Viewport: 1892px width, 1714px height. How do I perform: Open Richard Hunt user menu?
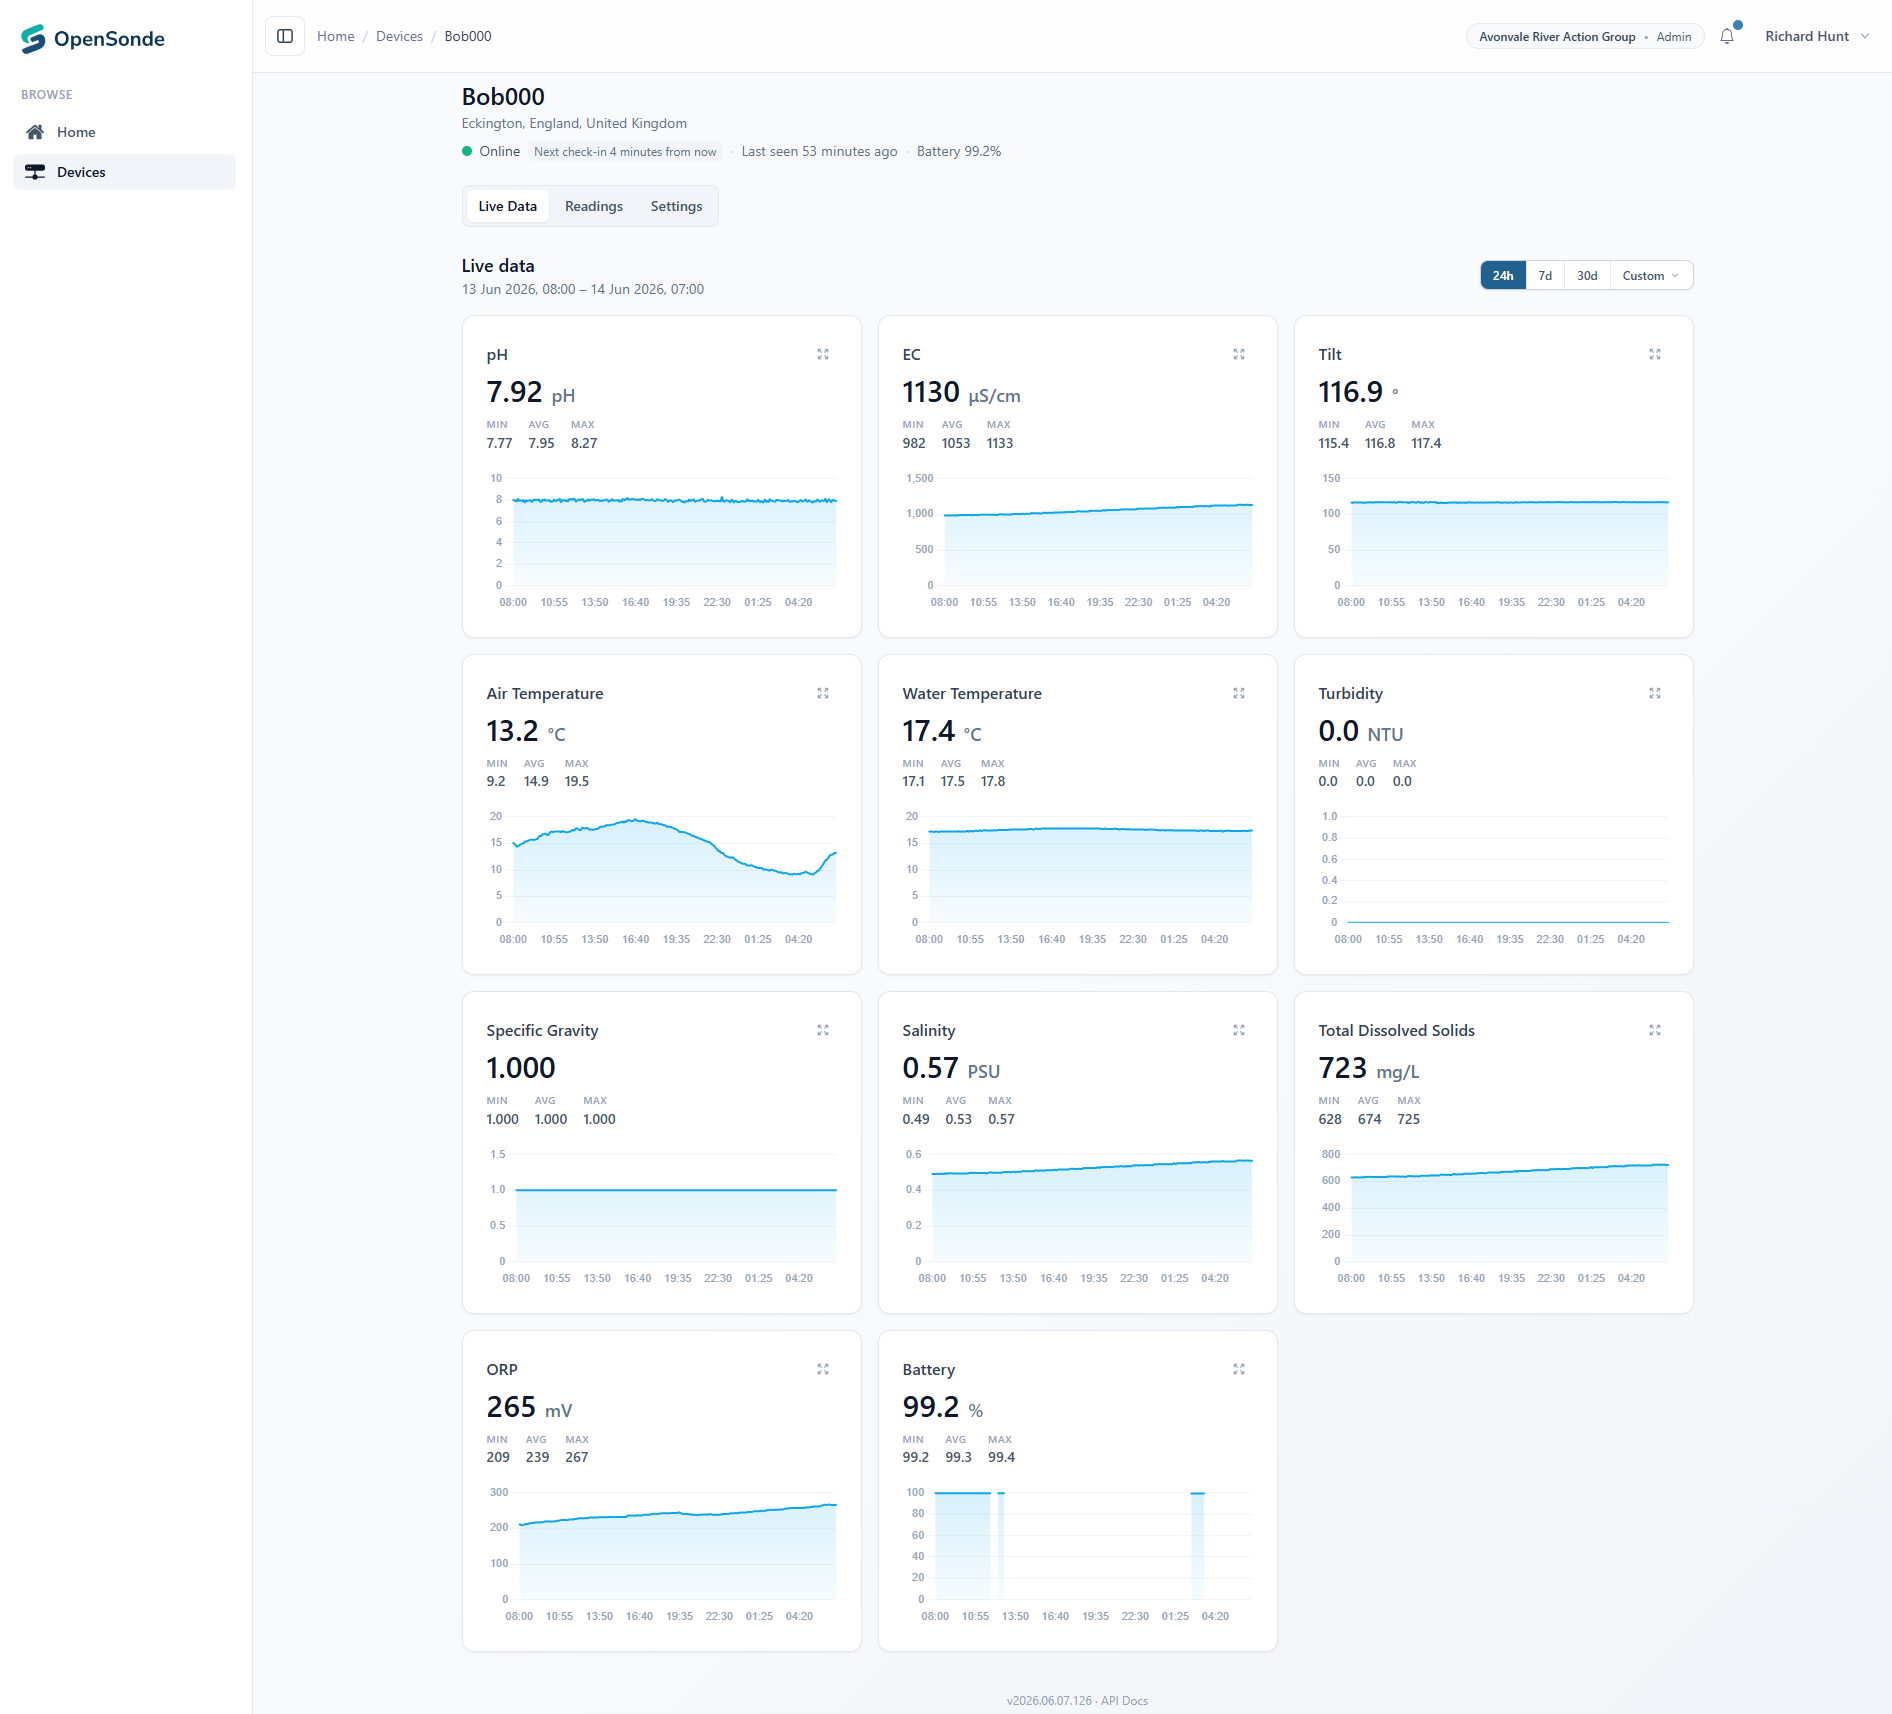tap(1816, 36)
